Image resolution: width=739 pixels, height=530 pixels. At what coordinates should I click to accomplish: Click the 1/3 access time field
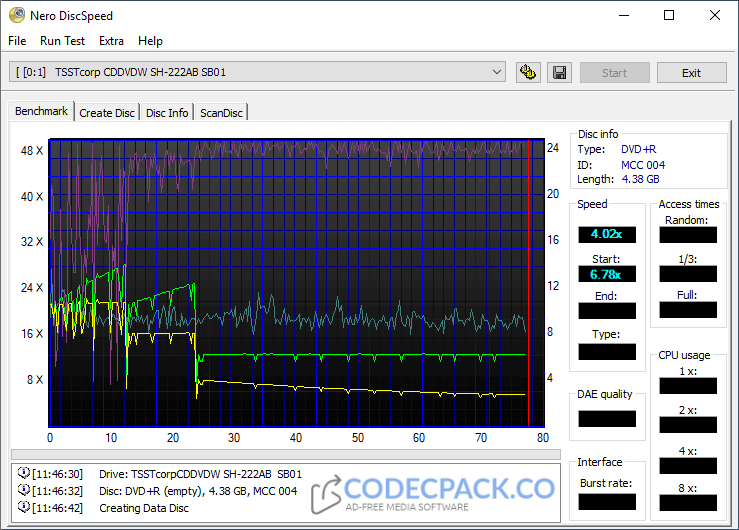tap(688, 274)
